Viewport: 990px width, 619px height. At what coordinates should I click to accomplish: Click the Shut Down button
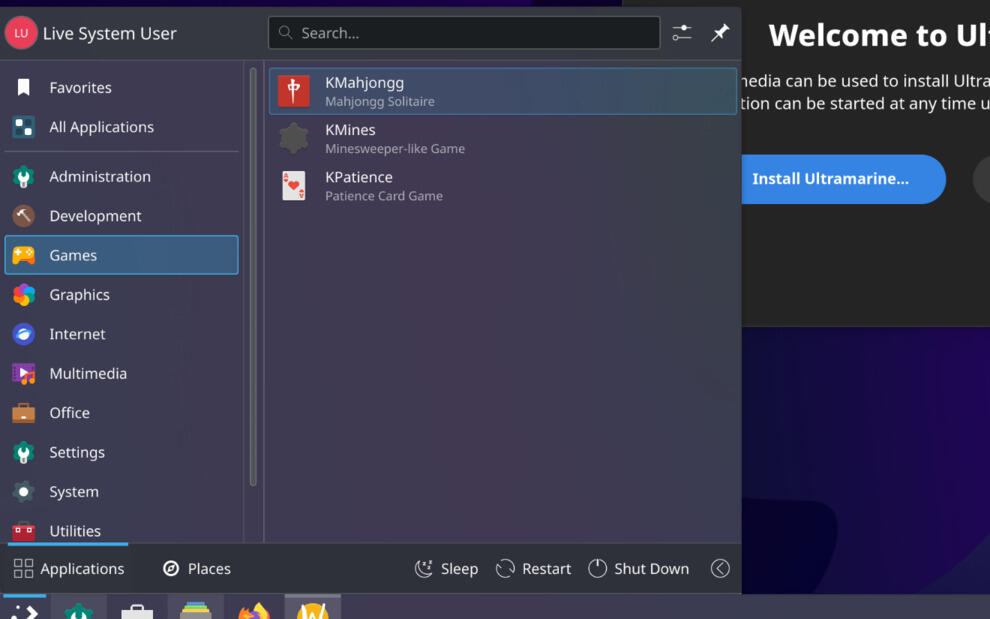click(x=638, y=568)
